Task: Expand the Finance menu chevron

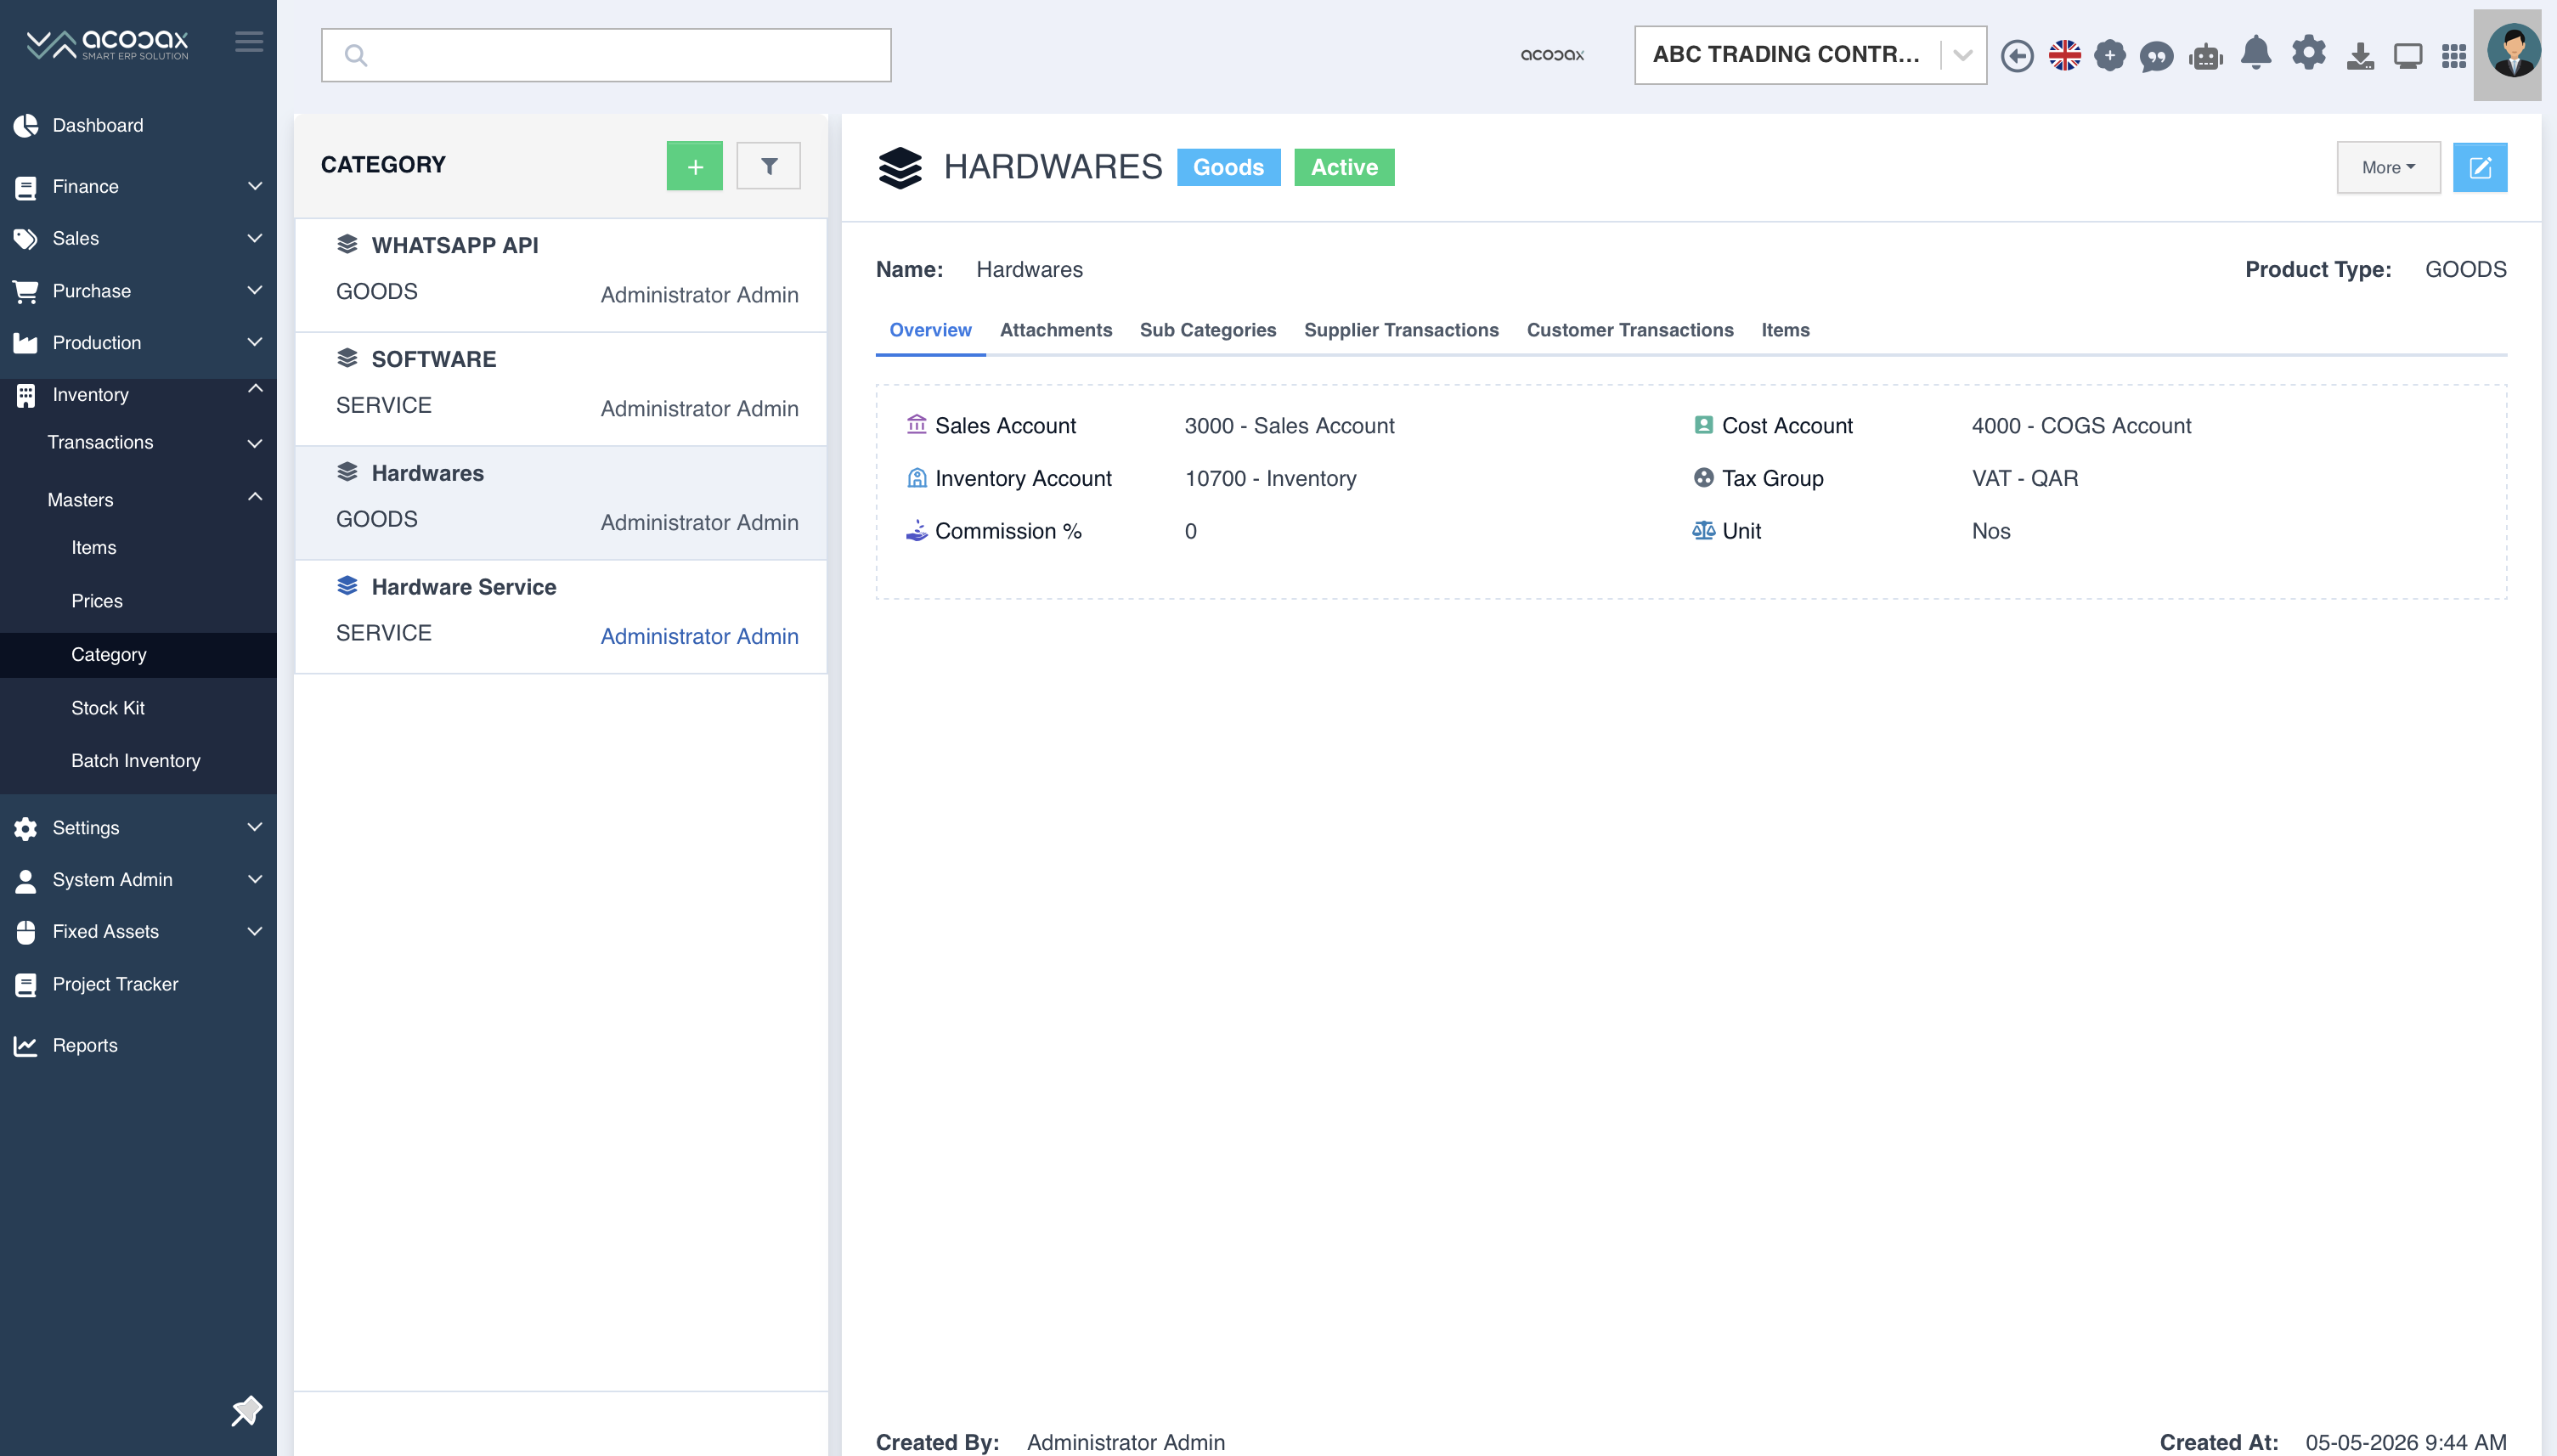Action: [255, 186]
